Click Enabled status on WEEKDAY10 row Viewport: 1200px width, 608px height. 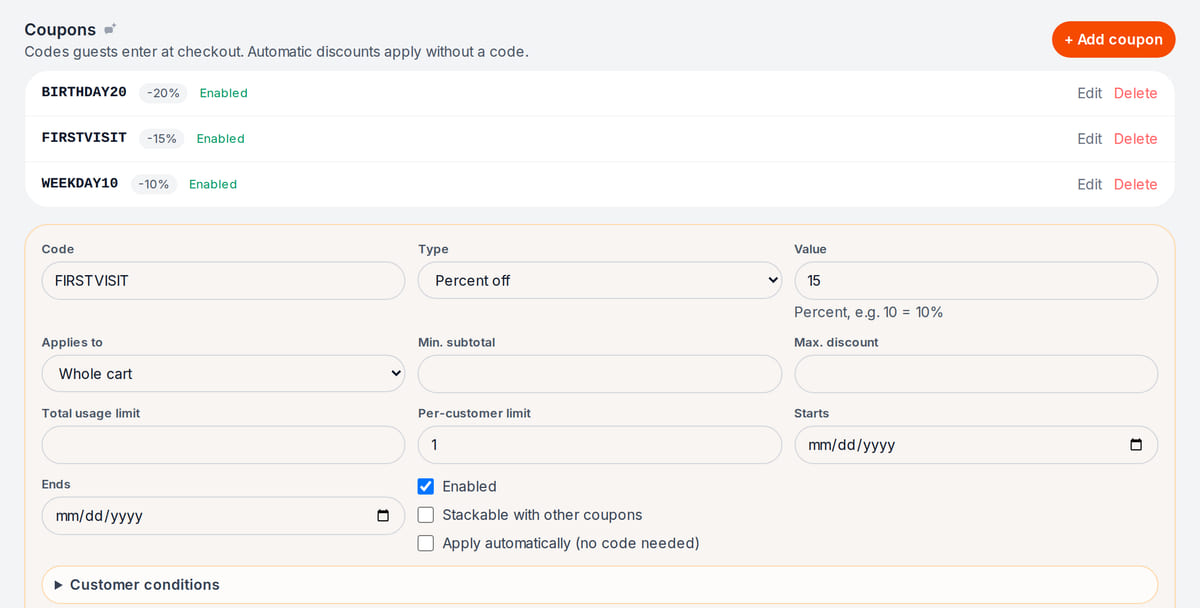[x=213, y=184]
